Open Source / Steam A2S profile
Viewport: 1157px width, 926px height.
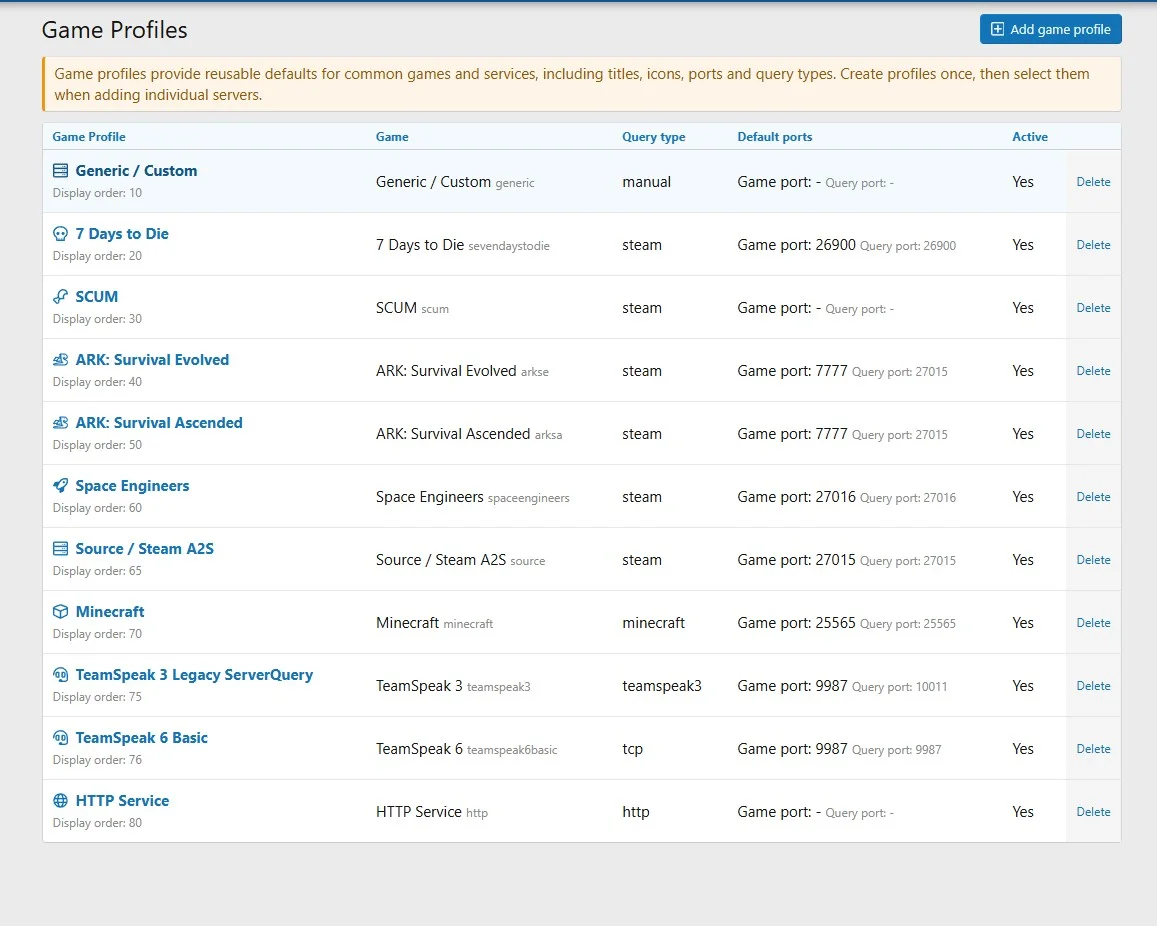click(145, 549)
